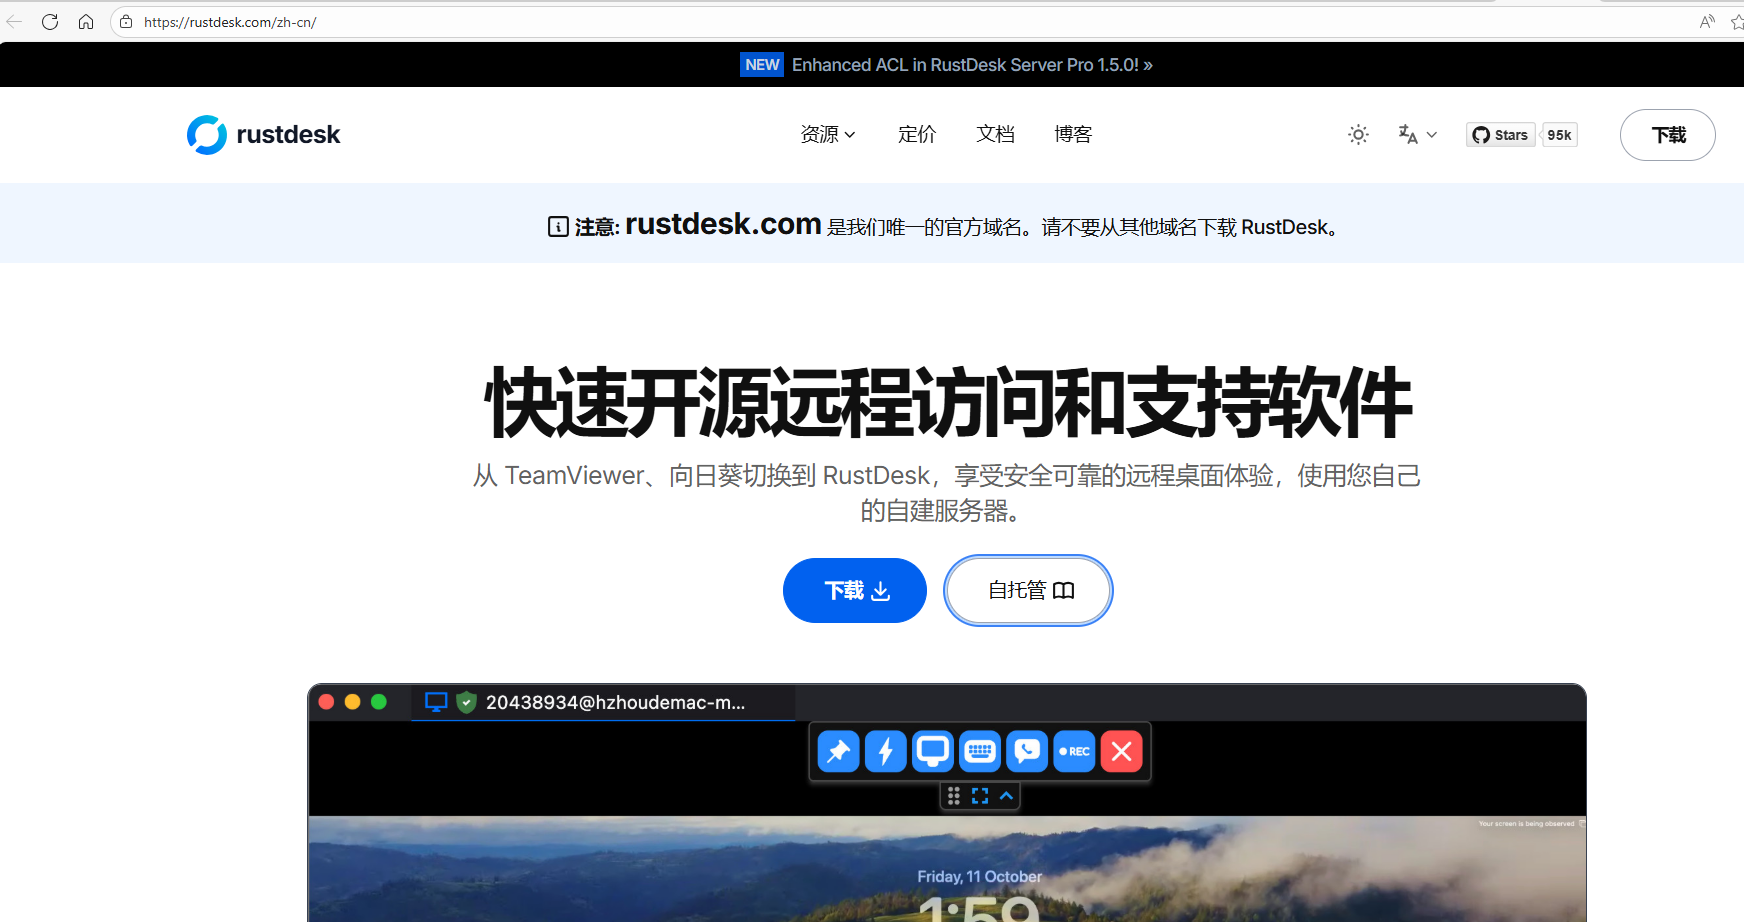Click the info icon beside 注意
The height and width of the screenshot is (922, 1744).
click(558, 227)
